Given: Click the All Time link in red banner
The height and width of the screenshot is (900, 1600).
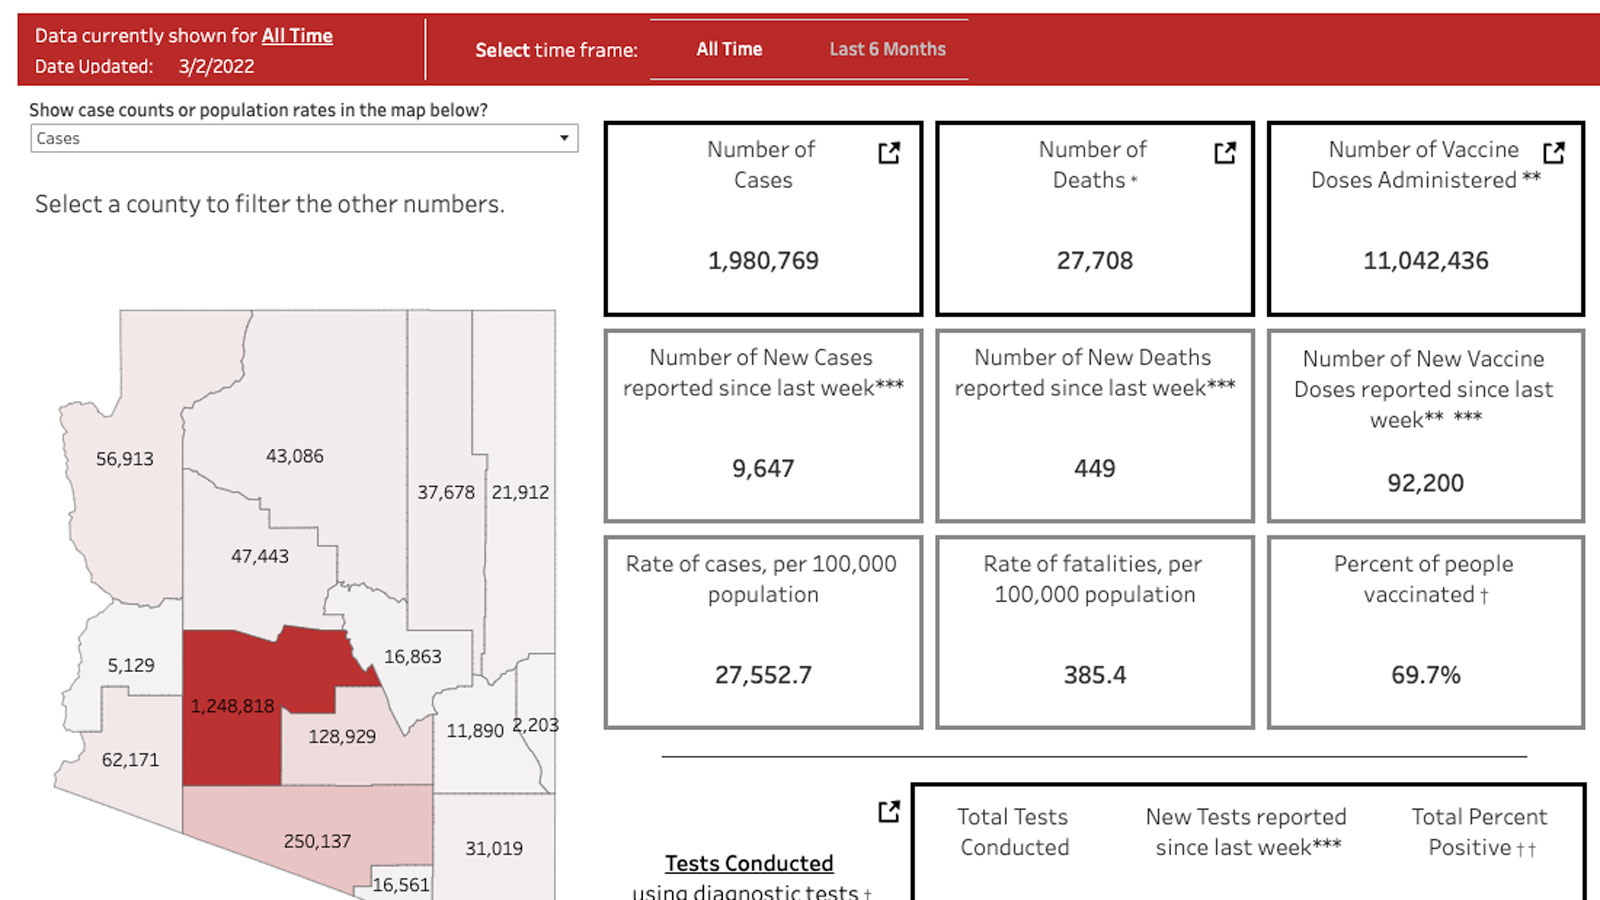Looking at the screenshot, I should [x=297, y=35].
